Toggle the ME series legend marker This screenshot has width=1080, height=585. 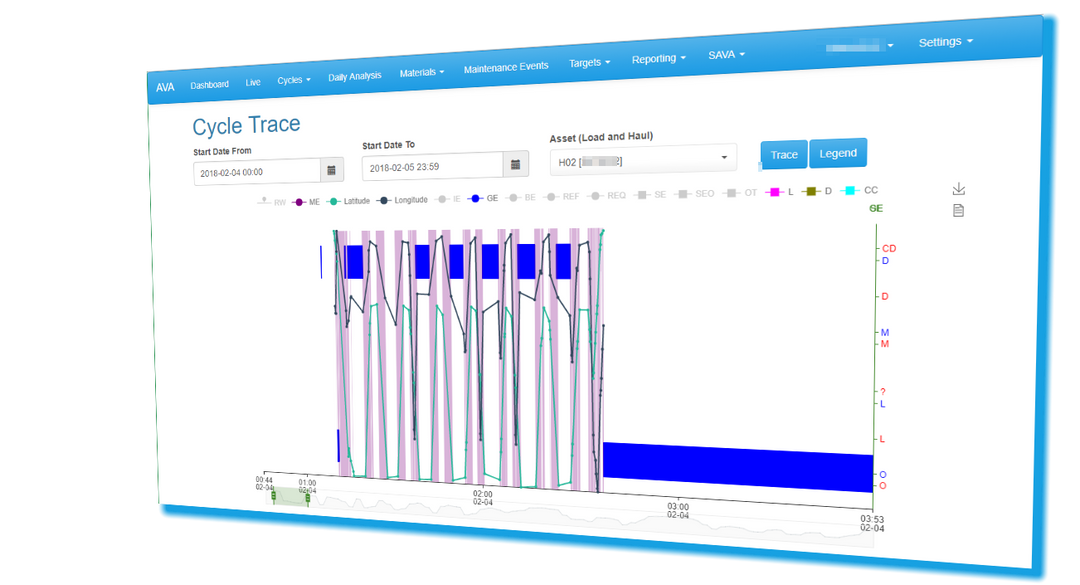coord(298,202)
